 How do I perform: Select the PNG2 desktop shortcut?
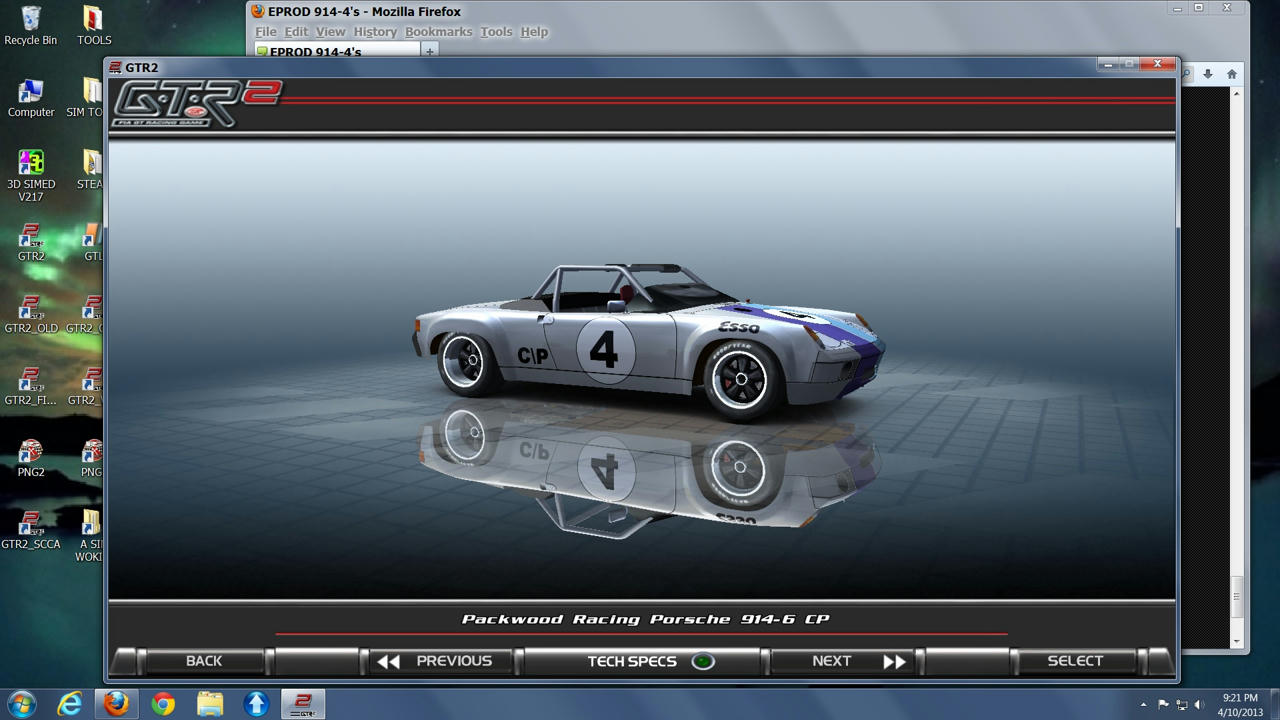[31, 457]
